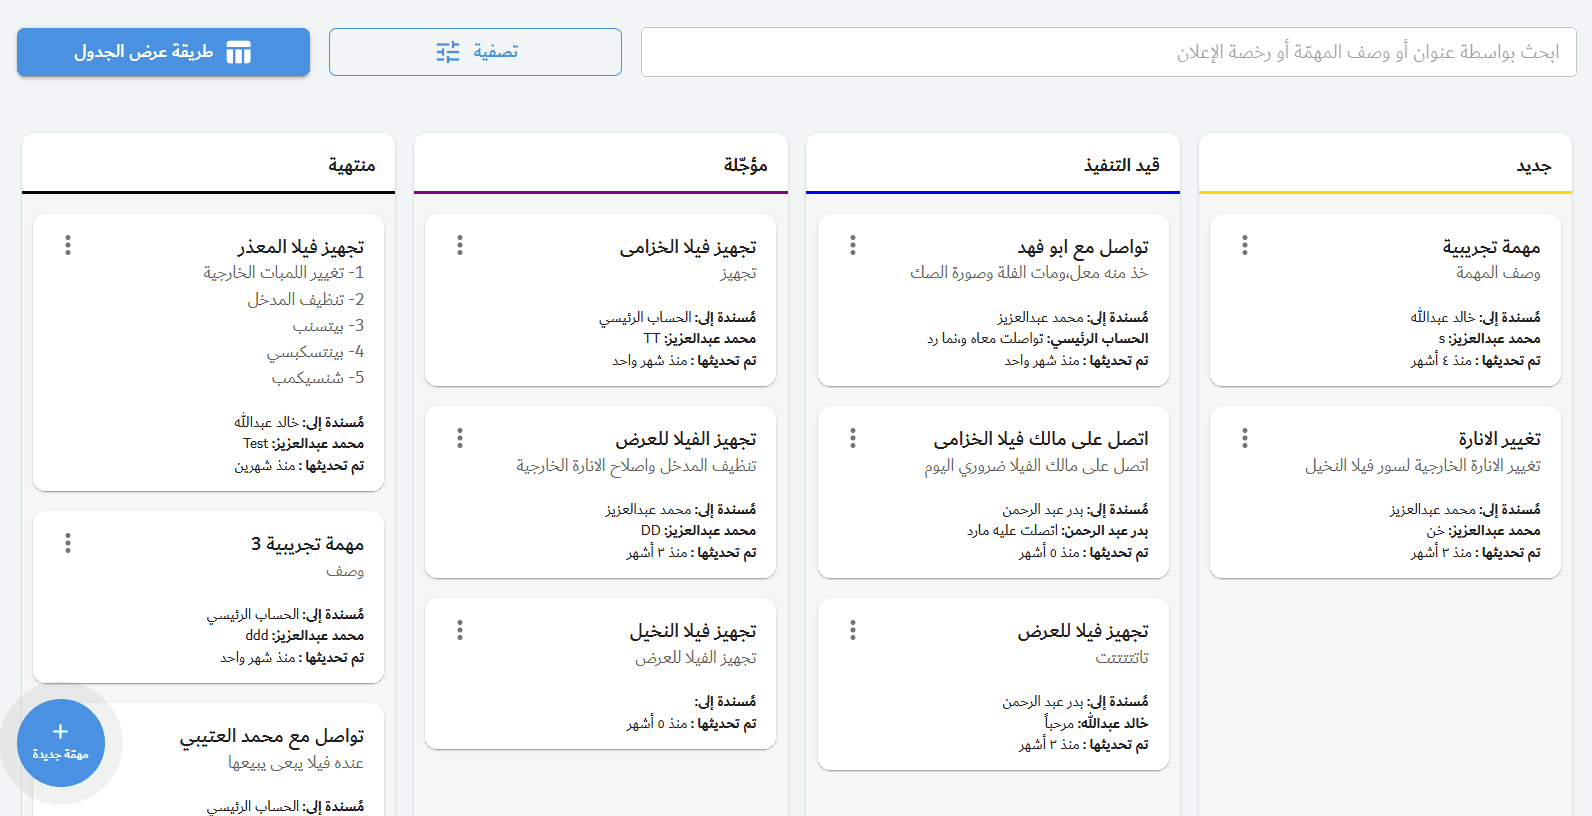Select the مؤجّلة column header
Screen dimensions: 1592x816
pos(745,166)
